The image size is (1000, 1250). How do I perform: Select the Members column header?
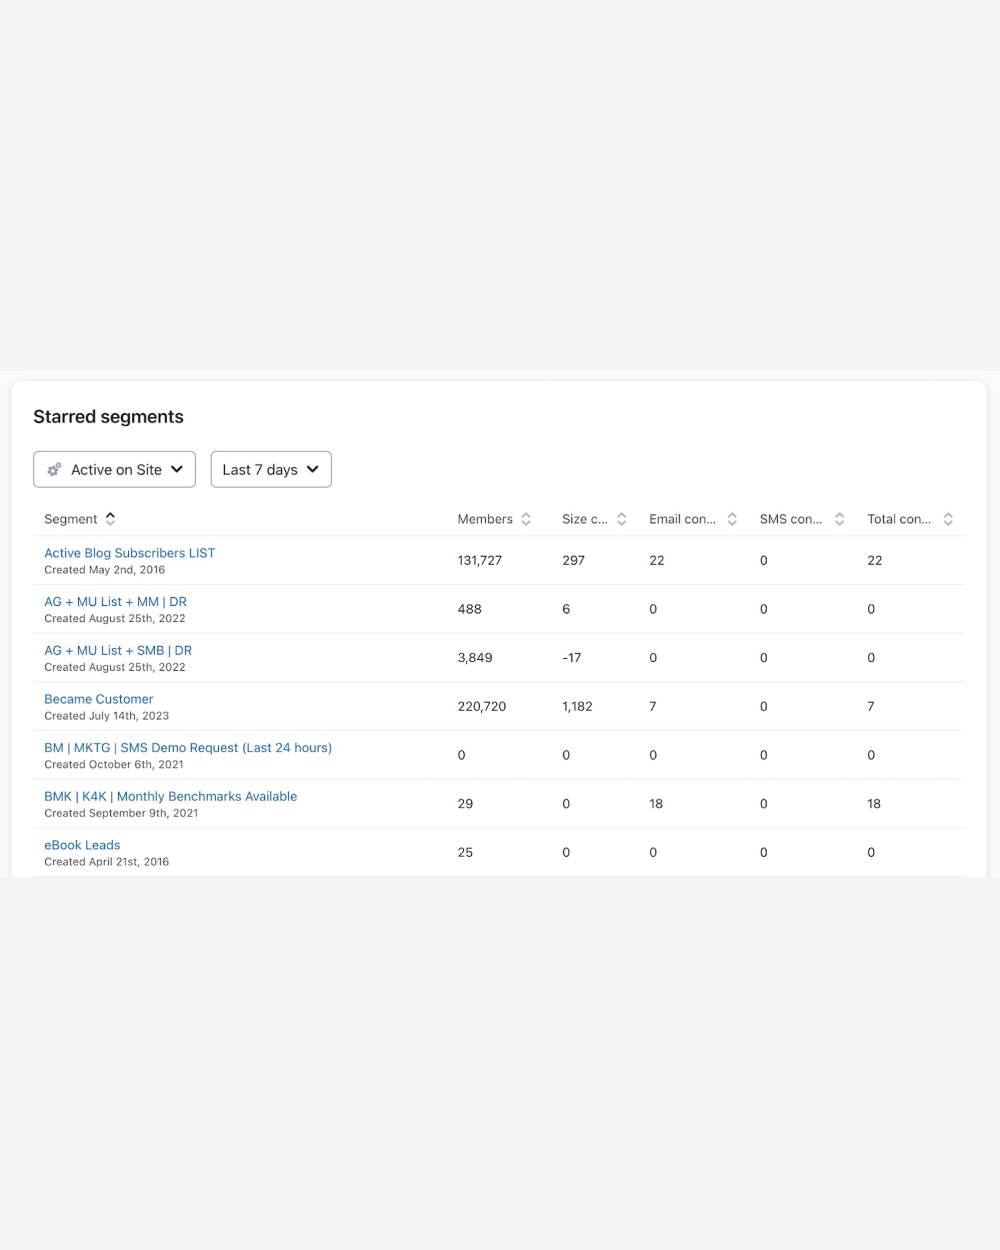(486, 518)
